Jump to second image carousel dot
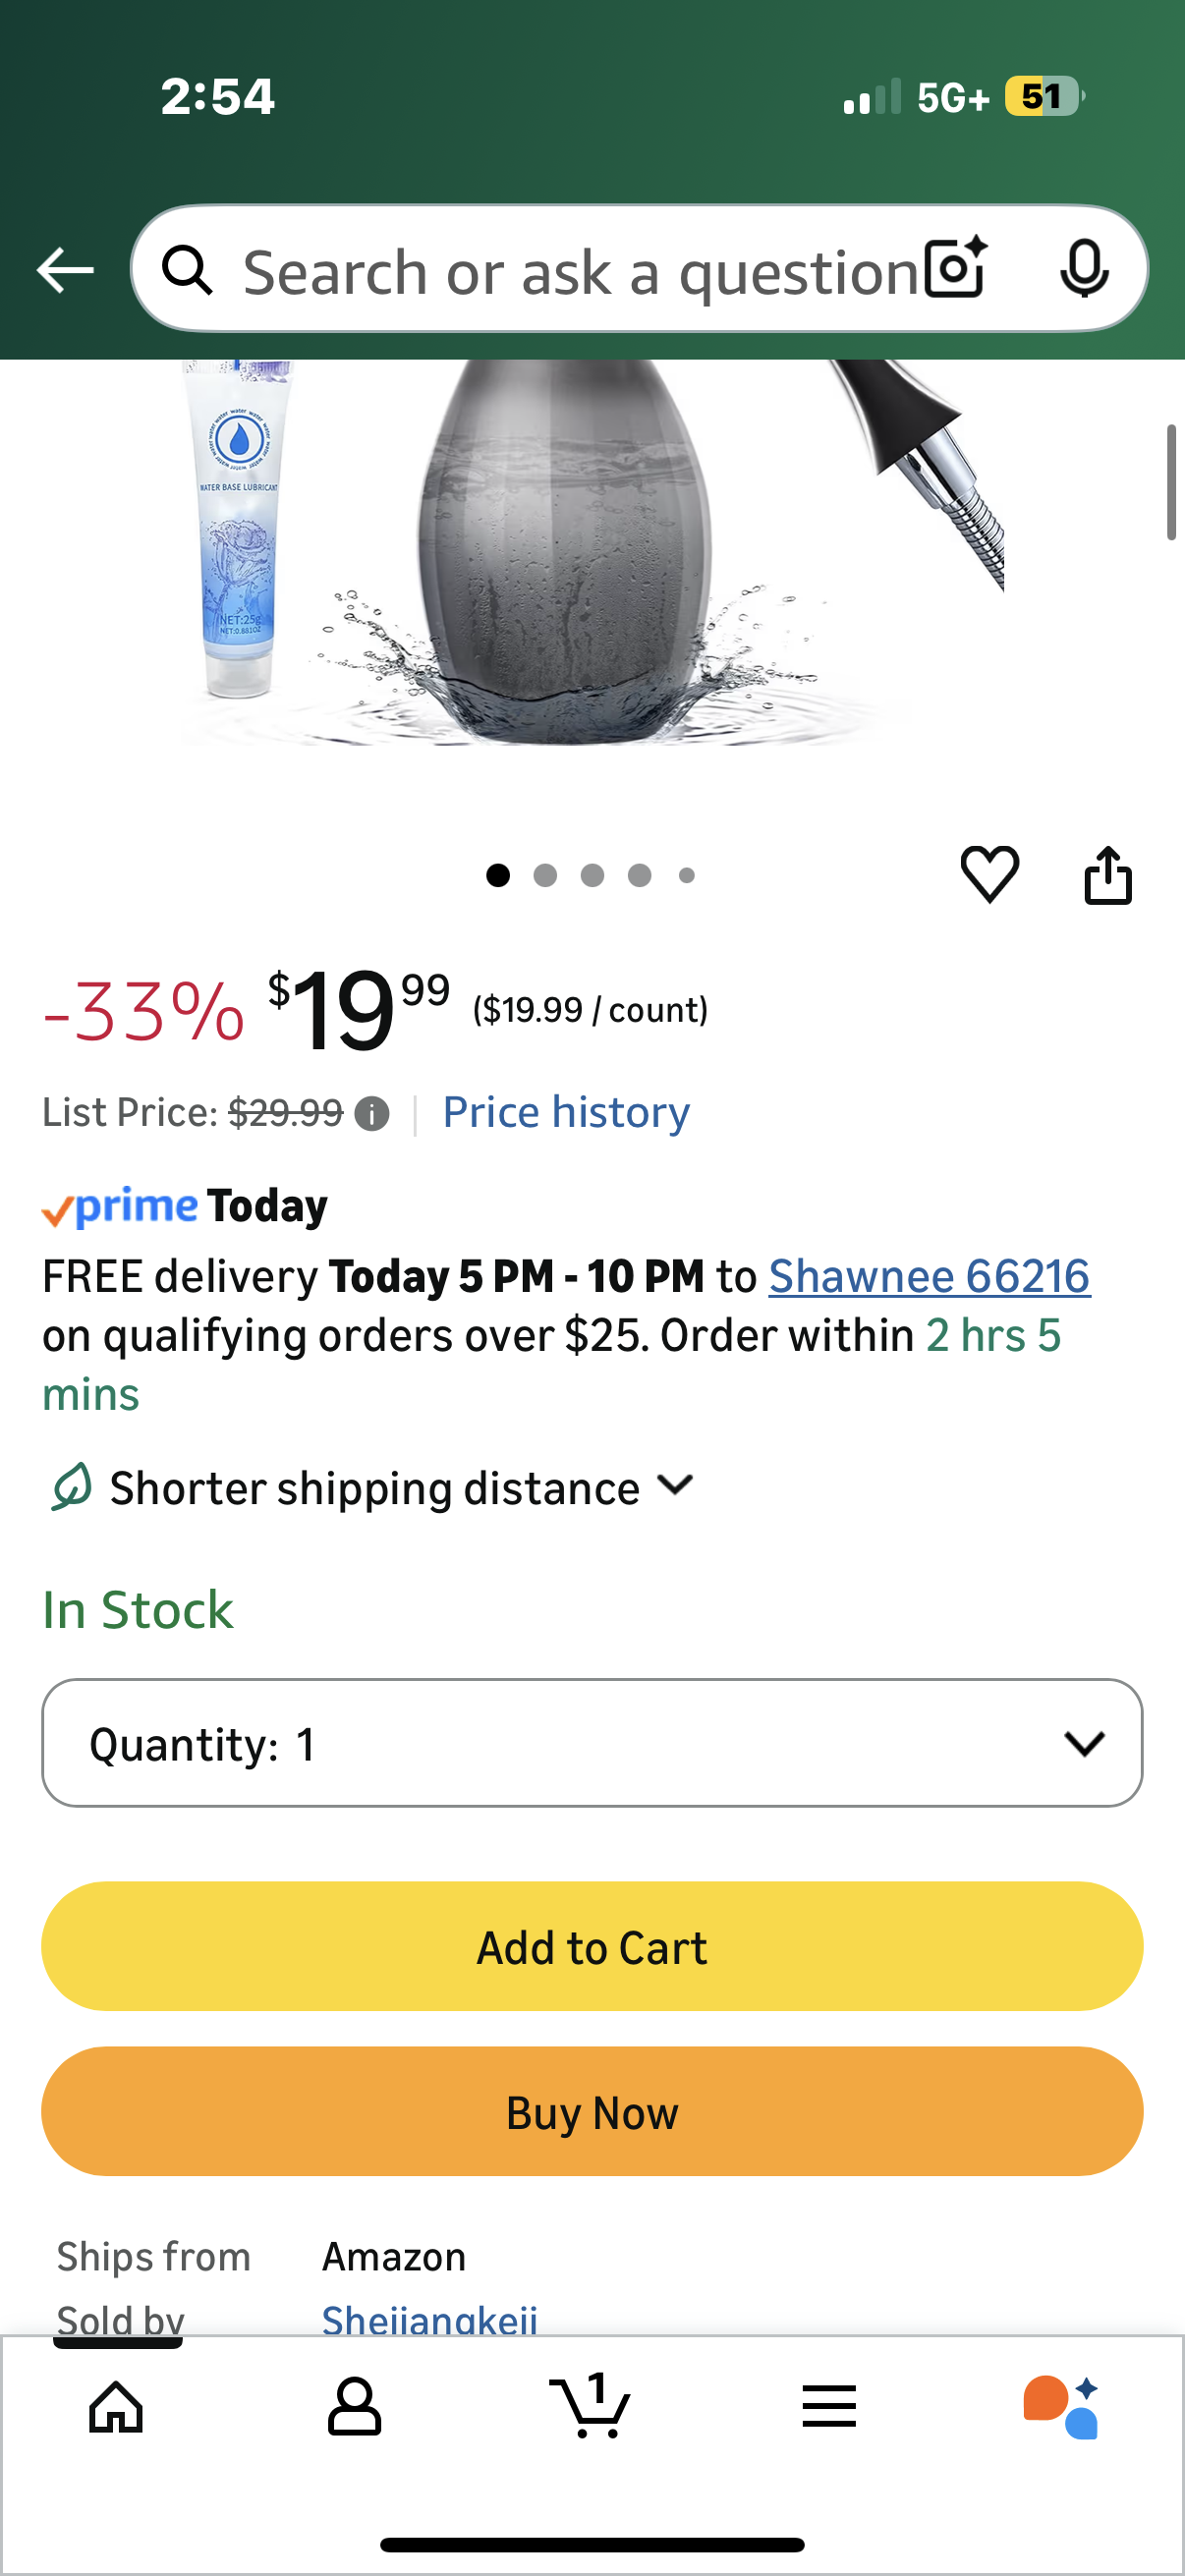 tap(545, 876)
